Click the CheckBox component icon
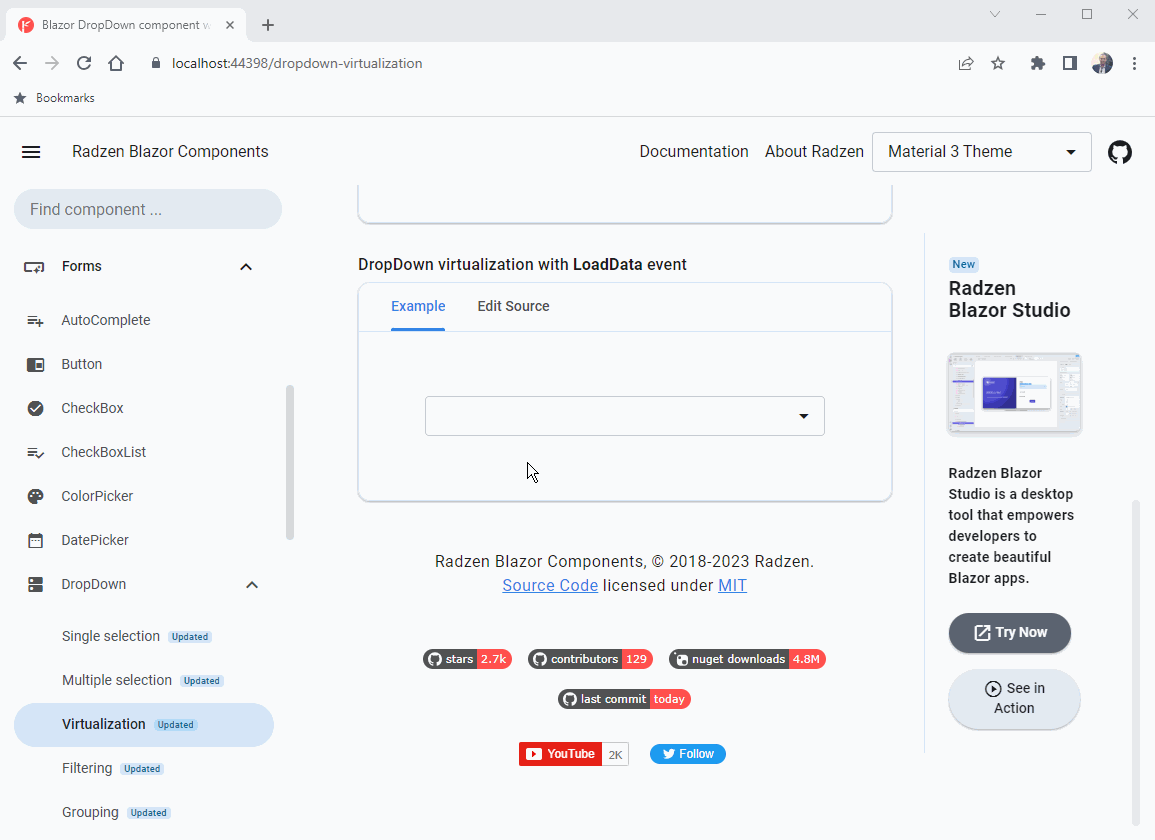The width and height of the screenshot is (1155, 840). (x=35, y=408)
